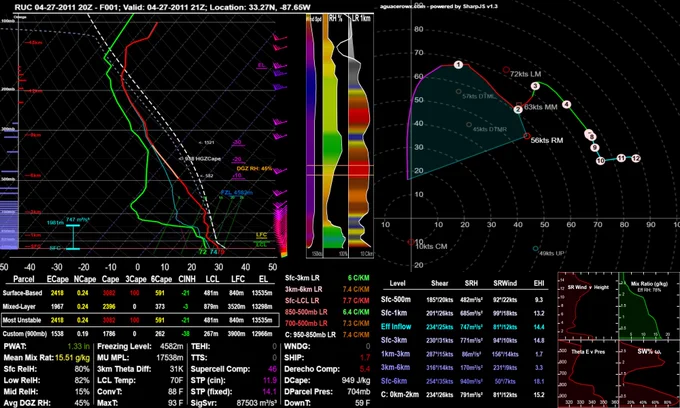Click the CINH column header
The width and height of the screenshot is (680, 408).
(x=187, y=279)
